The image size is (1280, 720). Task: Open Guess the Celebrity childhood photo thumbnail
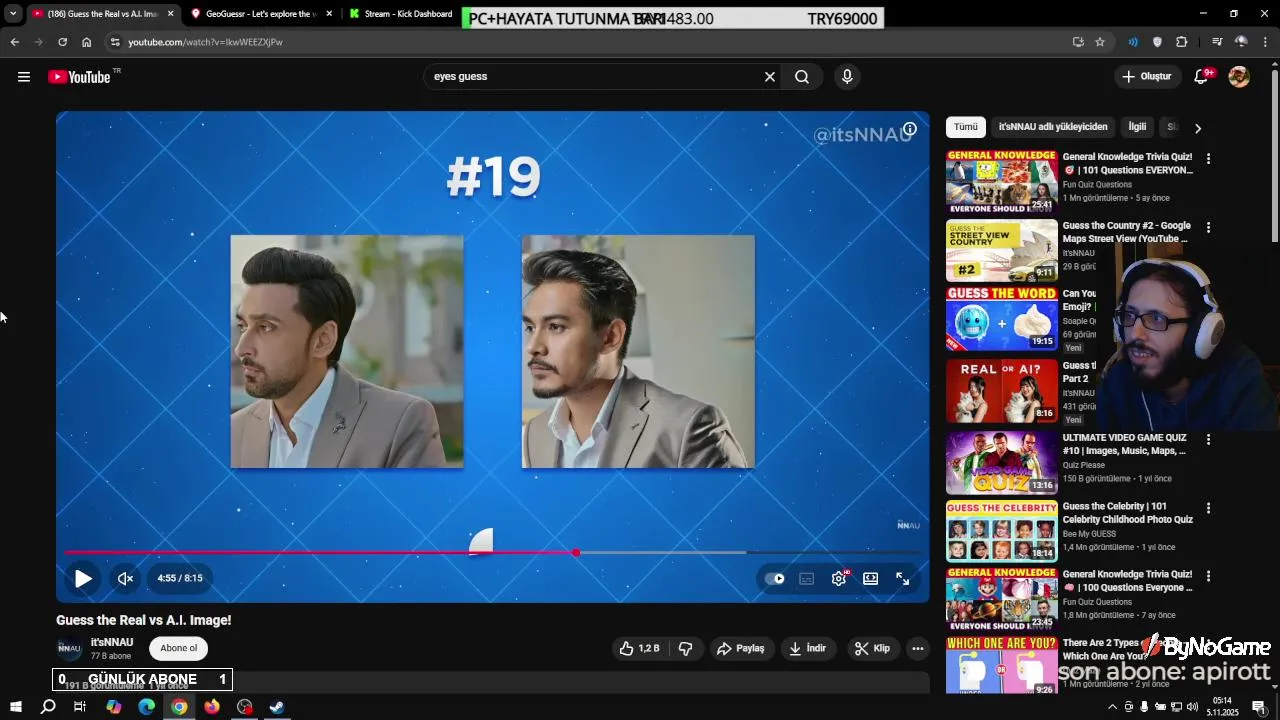tap(1001, 531)
